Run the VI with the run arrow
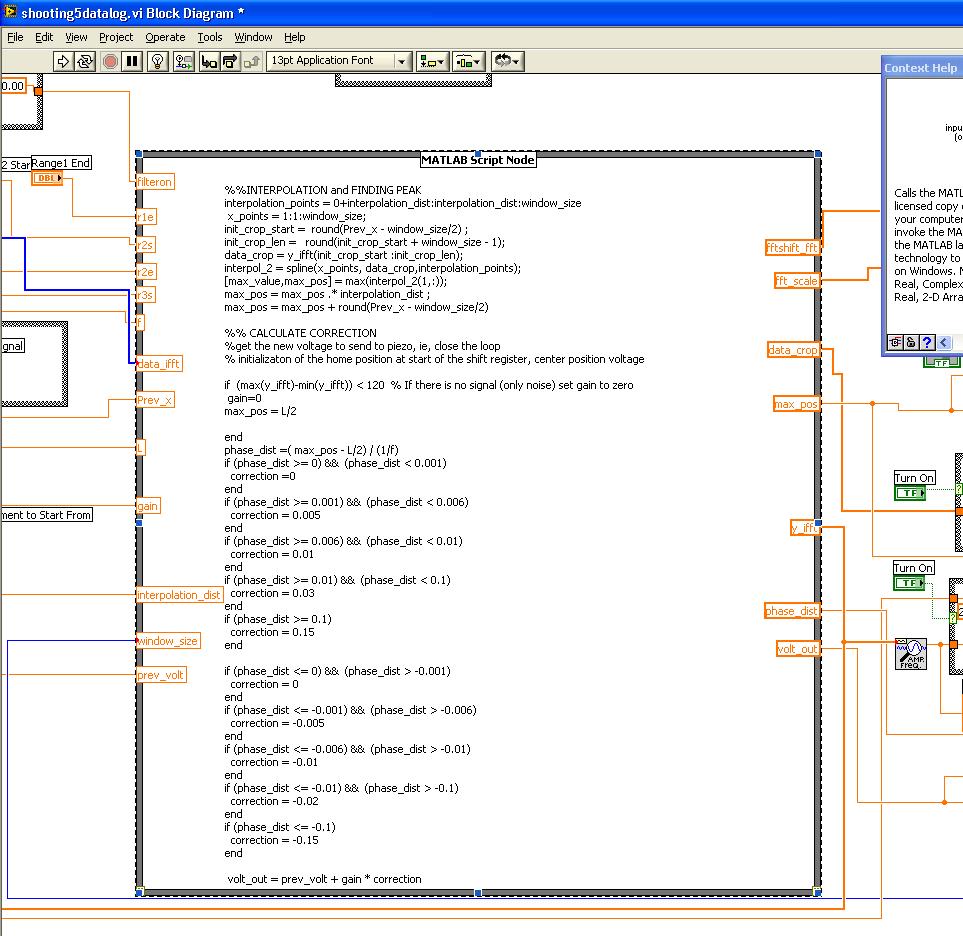 63,61
